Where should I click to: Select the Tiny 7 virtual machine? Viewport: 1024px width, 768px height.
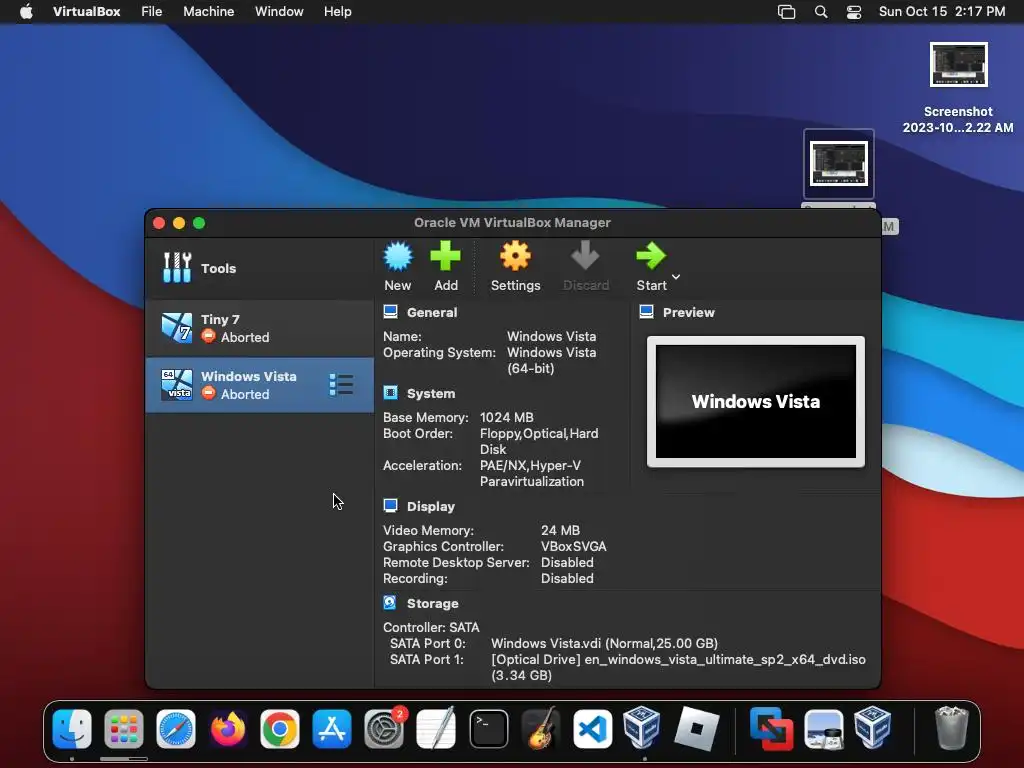click(x=259, y=328)
